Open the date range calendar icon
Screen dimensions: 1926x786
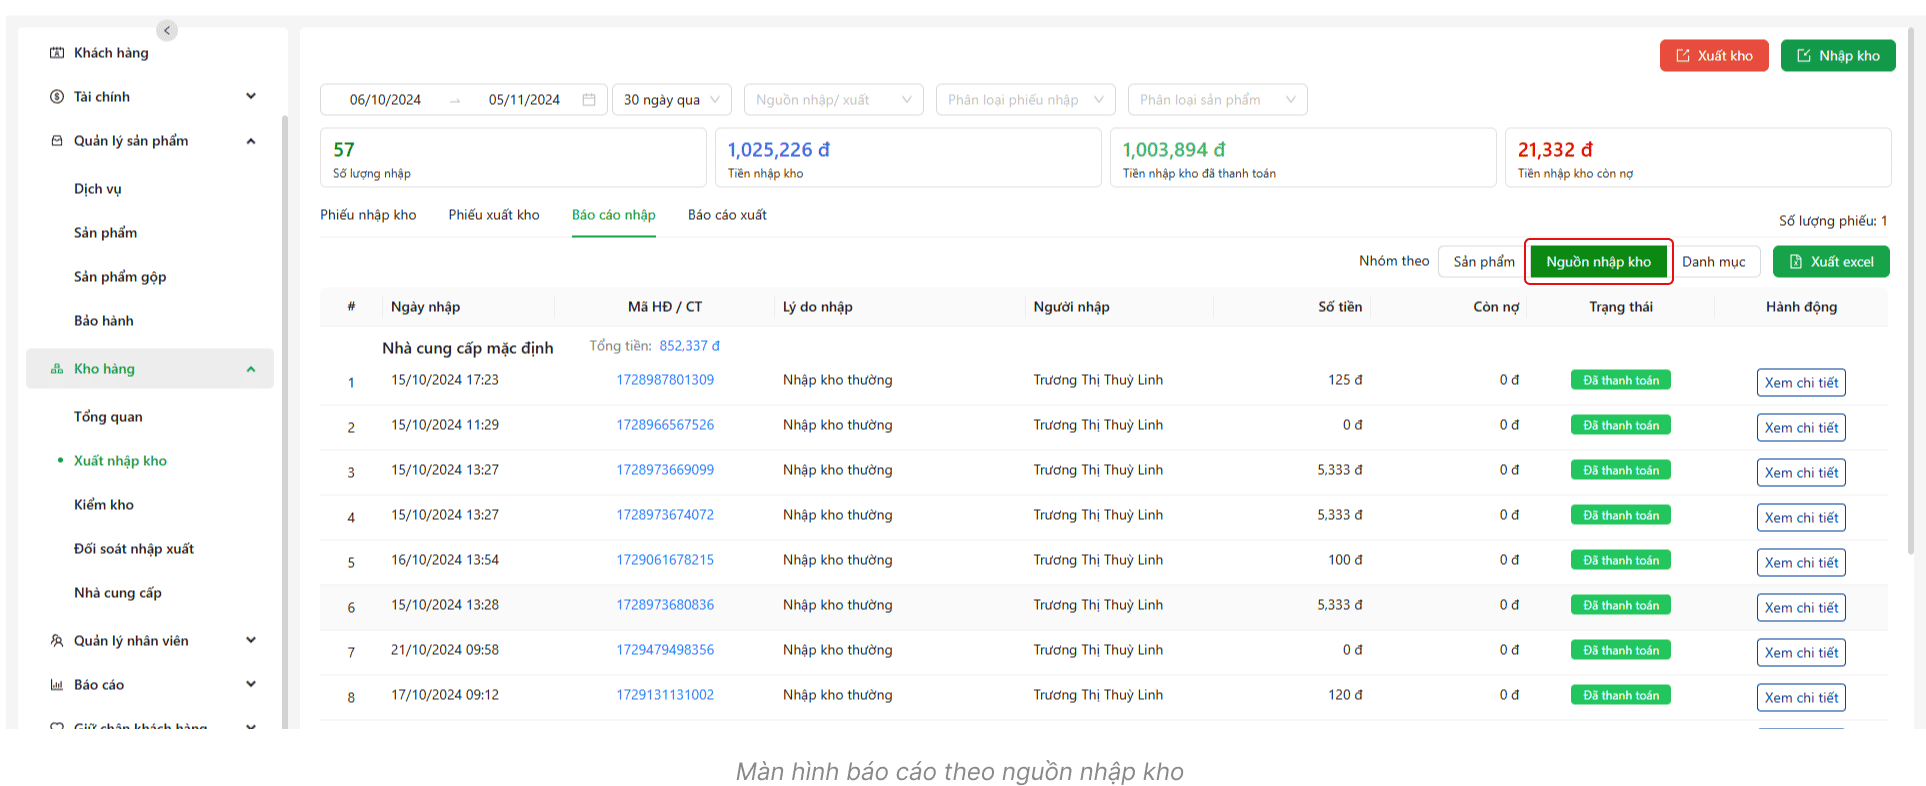tap(589, 100)
